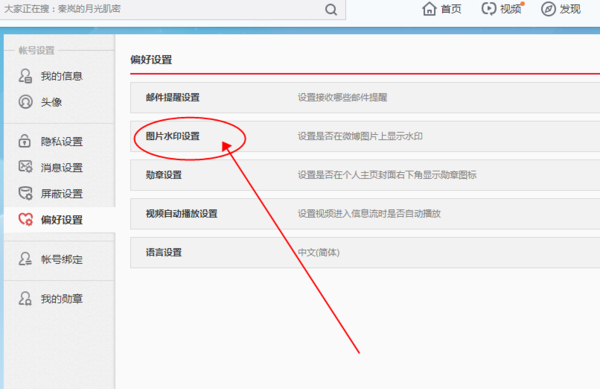Click the 消息设置 envelope icon

26,167
